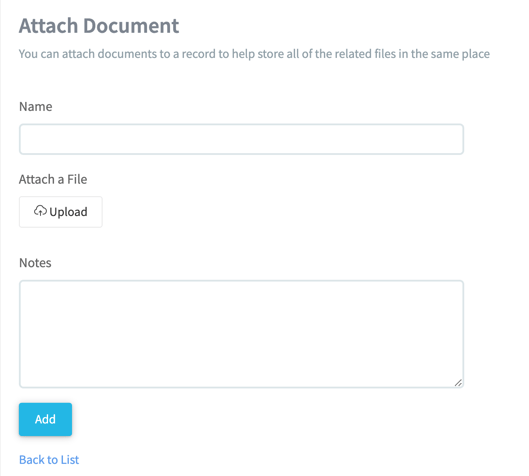Click the cloud upload icon
Viewport: 529px width, 476px height.
pos(40,211)
